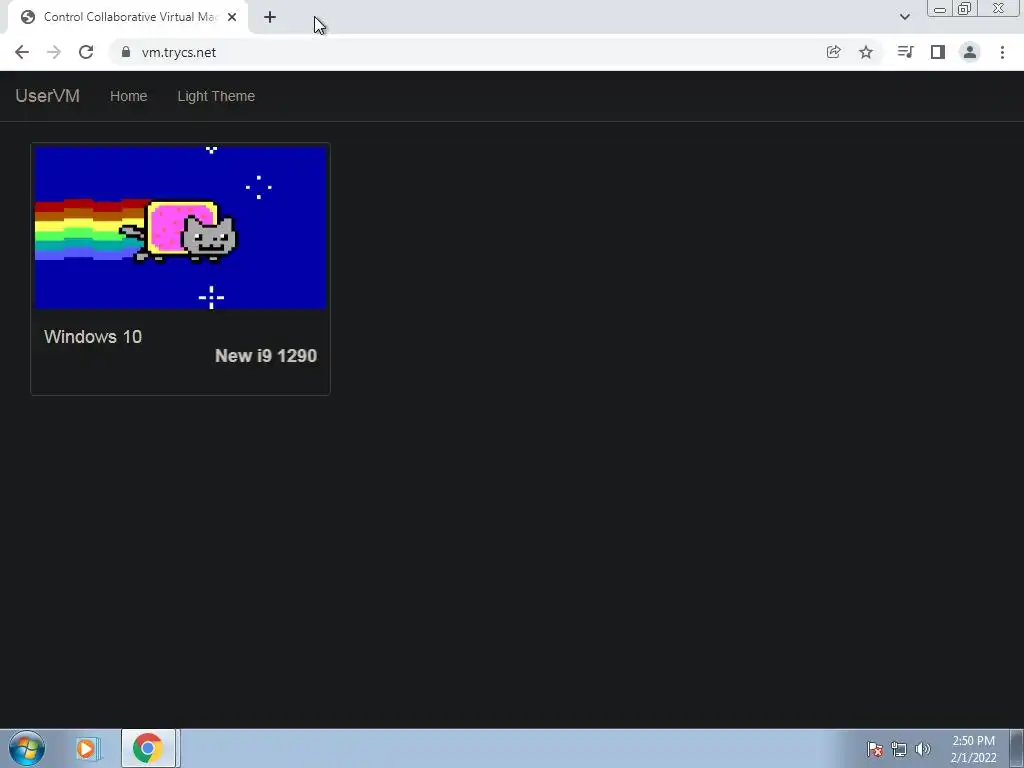This screenshot has width=1024, height=768.
Task: Open a new browser tab
Action: 270,17
